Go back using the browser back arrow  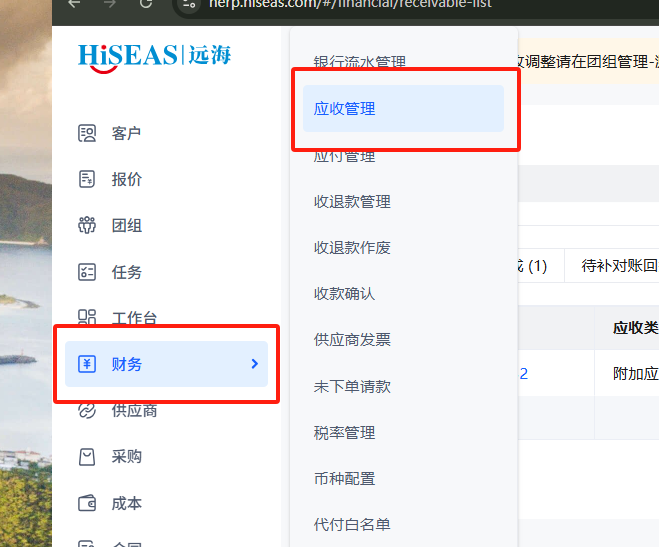click(74, 4)
